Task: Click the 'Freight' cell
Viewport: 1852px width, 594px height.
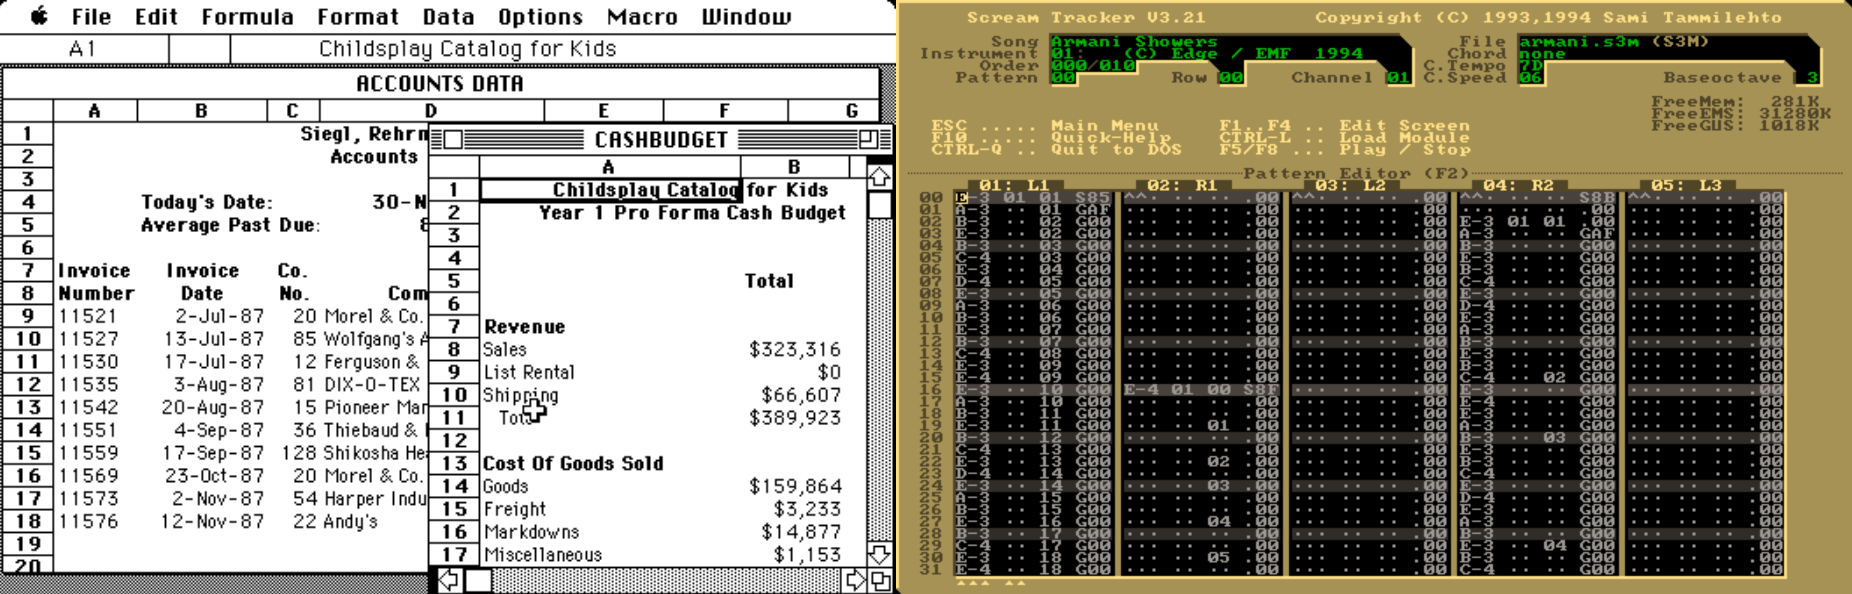Action: pos(515,509)
